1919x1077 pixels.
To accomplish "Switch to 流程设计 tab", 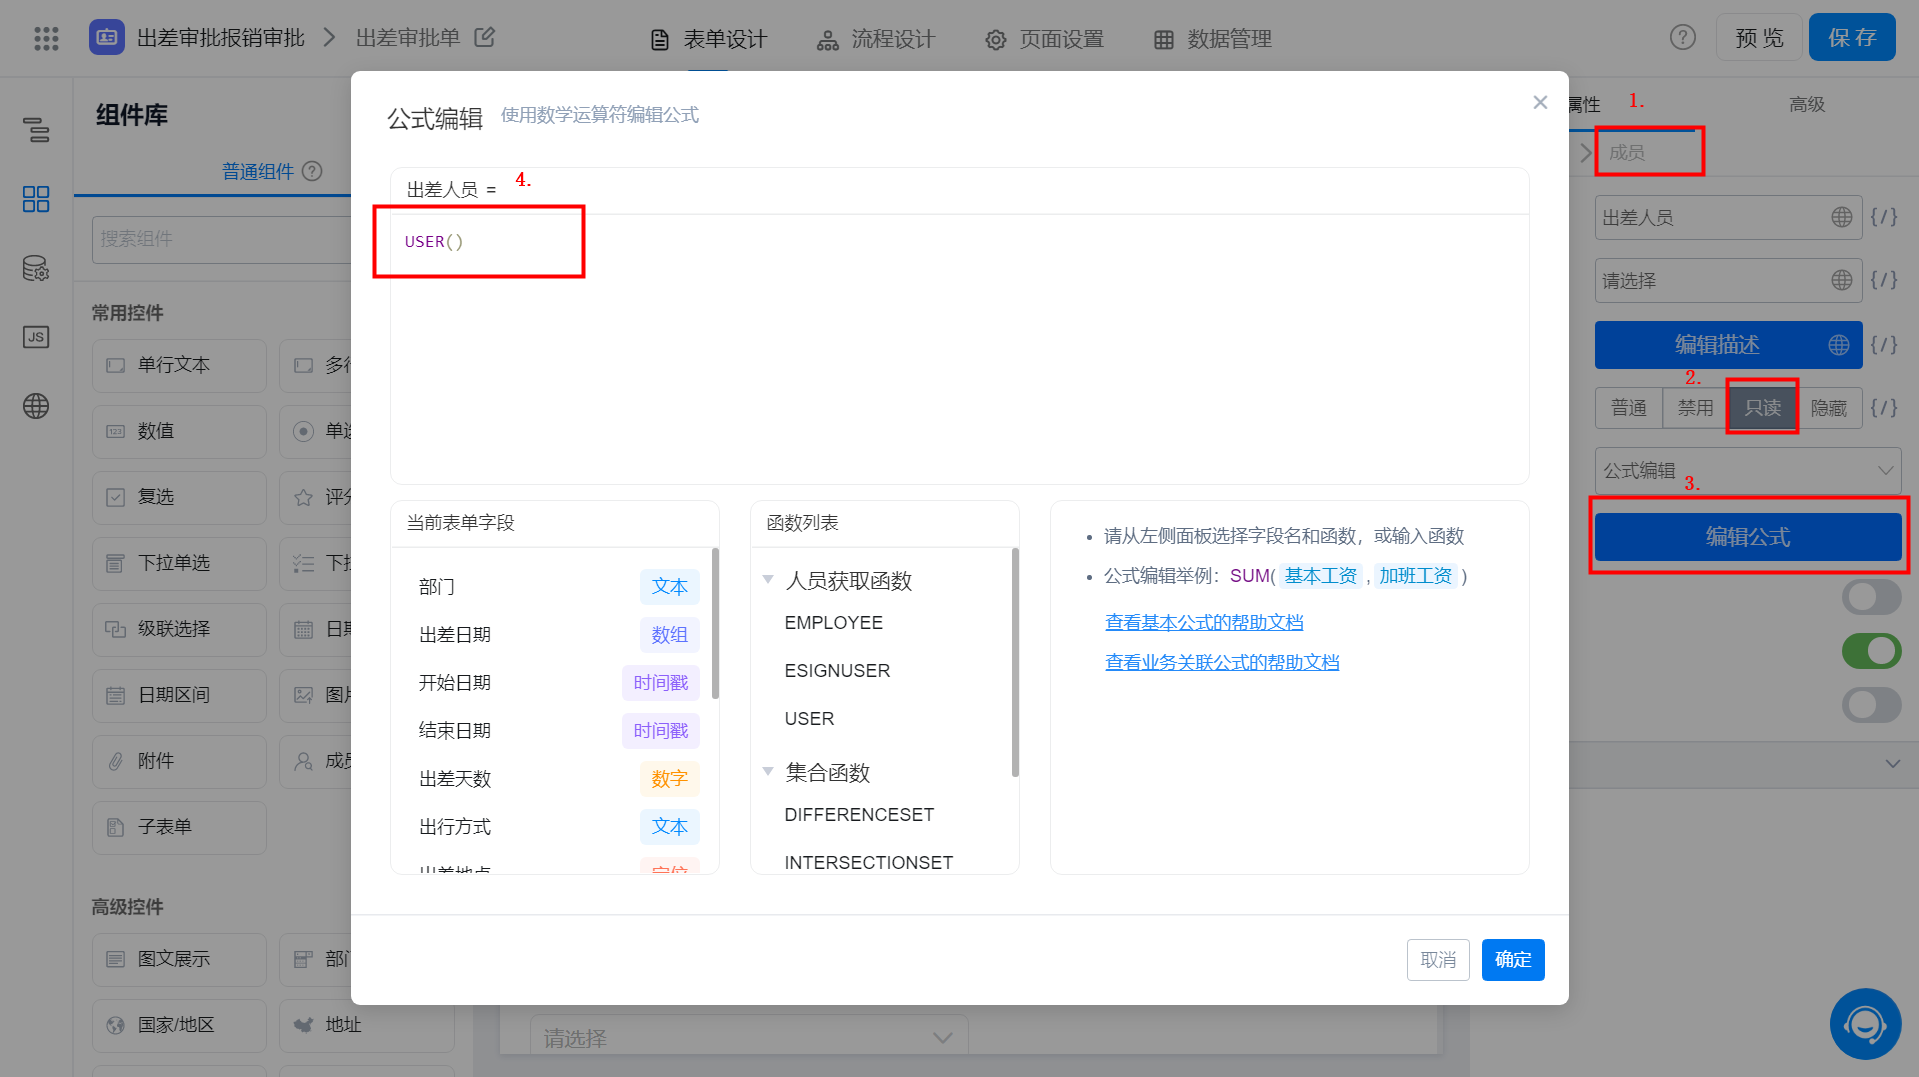I will click(x=876, y=39).
